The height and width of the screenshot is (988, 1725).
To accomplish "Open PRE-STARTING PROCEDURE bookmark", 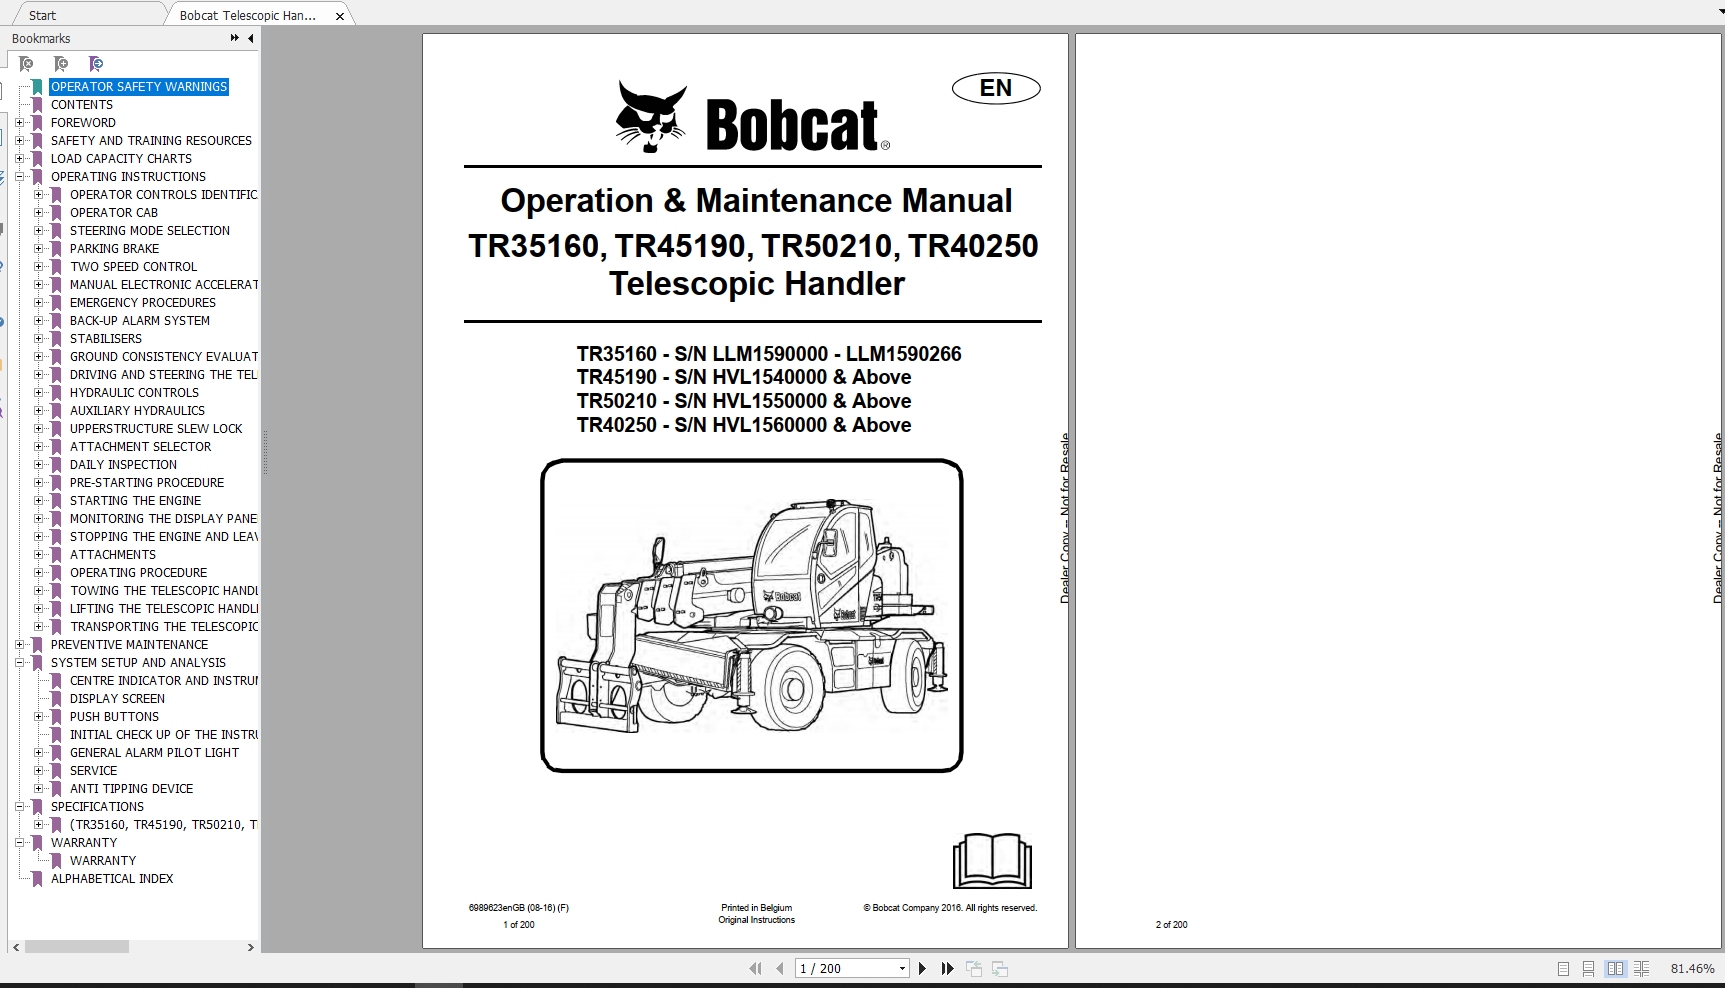I will tap(147, 483).
